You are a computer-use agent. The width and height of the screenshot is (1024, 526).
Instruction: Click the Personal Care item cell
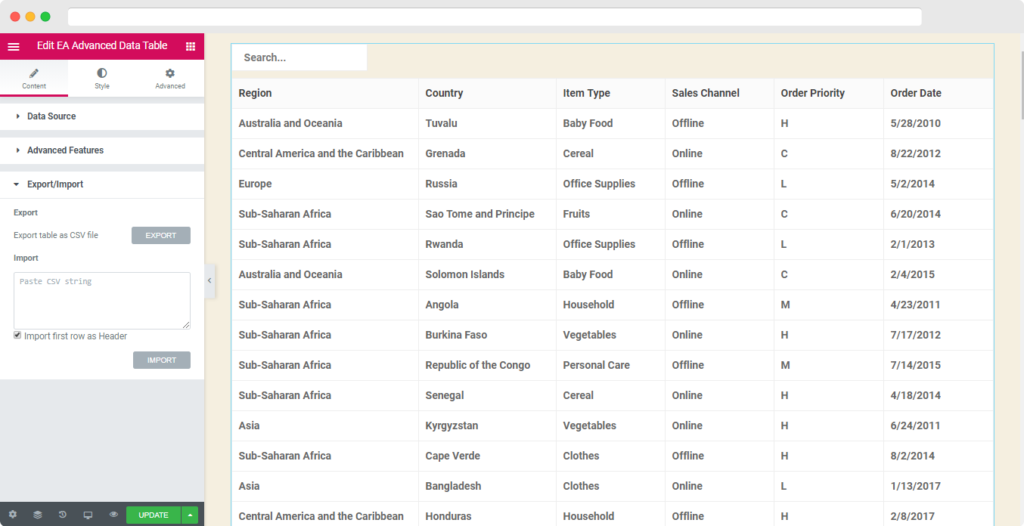pyautogui.click(x=611, y=365)
